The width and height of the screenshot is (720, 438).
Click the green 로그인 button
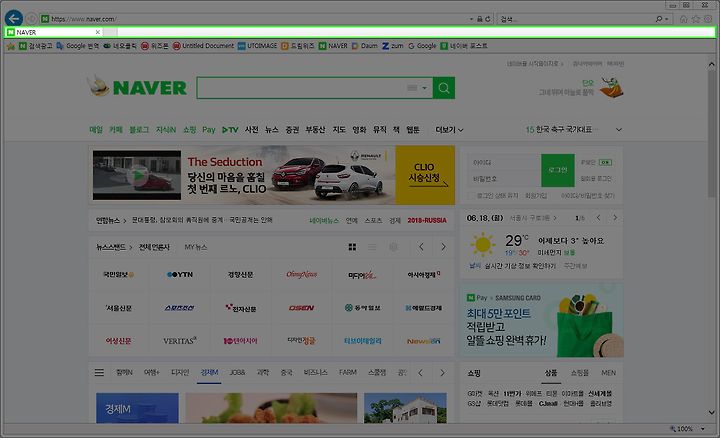[x=557, y=170]
